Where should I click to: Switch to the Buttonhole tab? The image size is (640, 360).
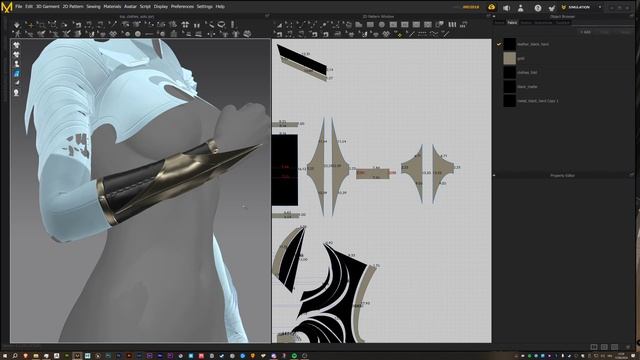coord(543,23)
